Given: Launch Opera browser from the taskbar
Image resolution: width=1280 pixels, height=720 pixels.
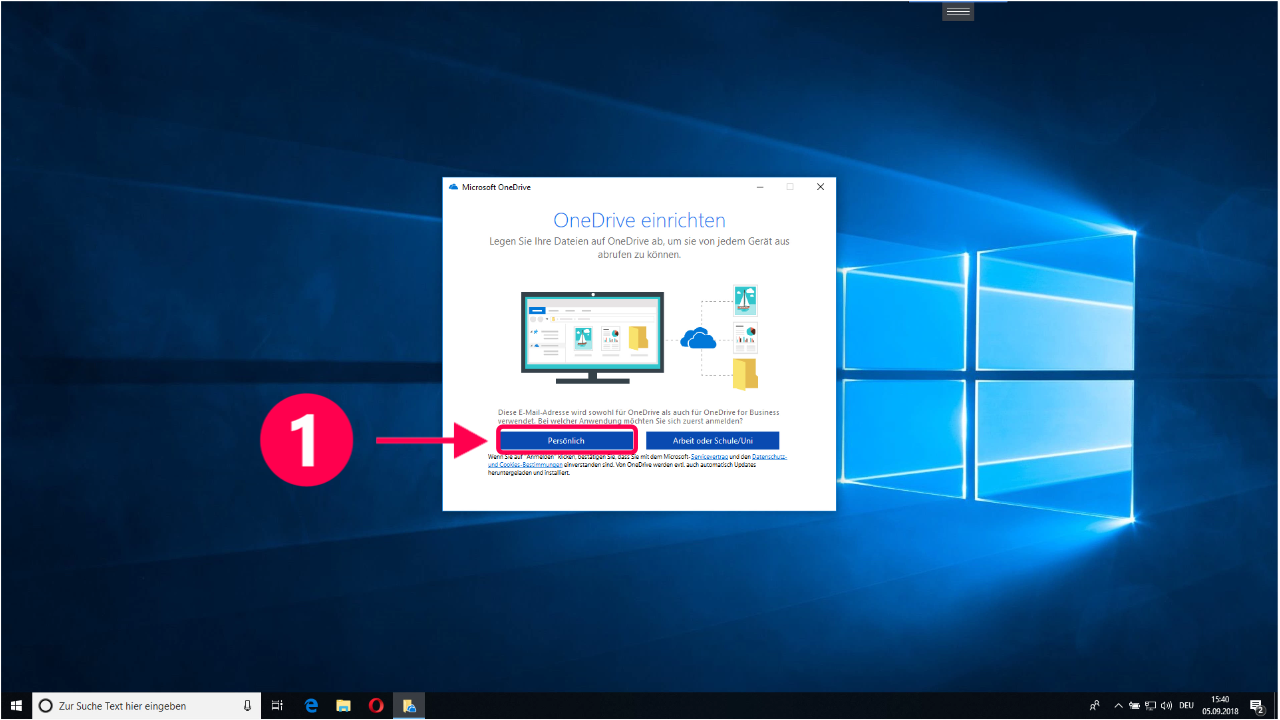Looking at the screenshot, I should click(376, 706).
